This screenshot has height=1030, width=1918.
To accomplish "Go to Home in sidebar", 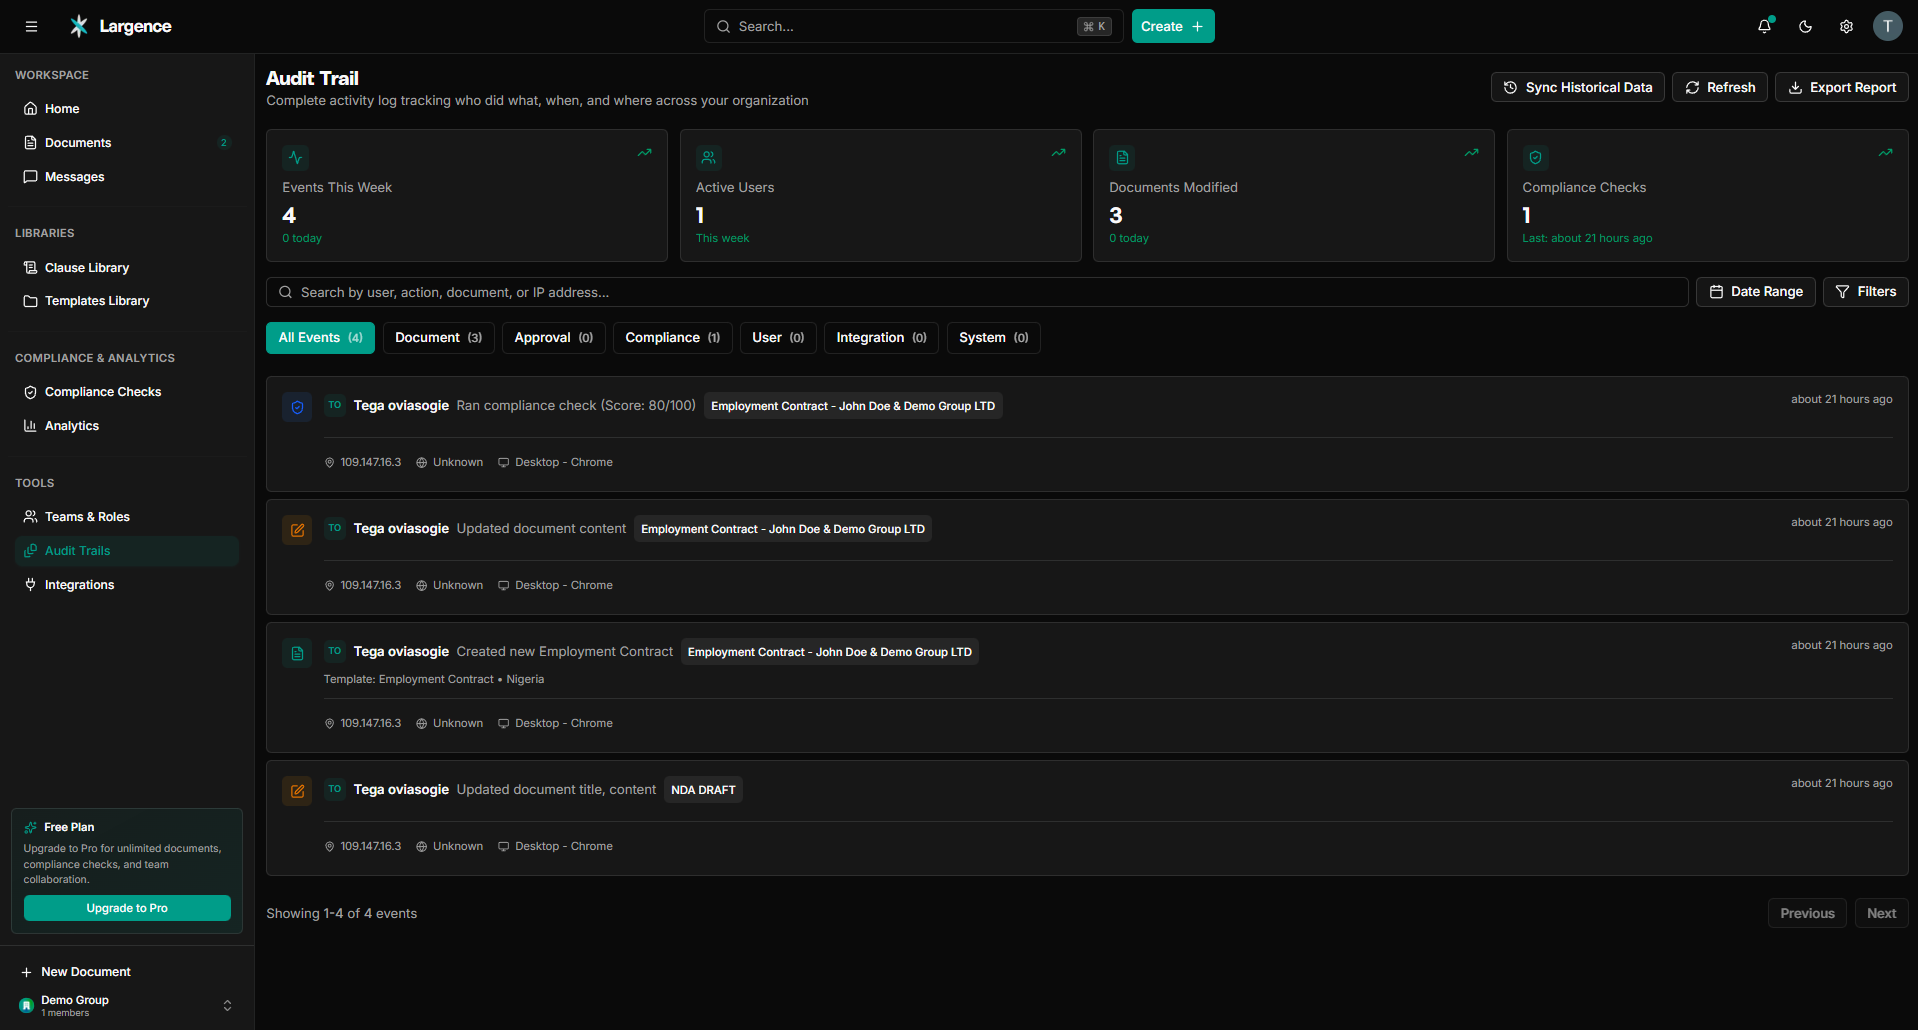I will (x=127, y=109).
